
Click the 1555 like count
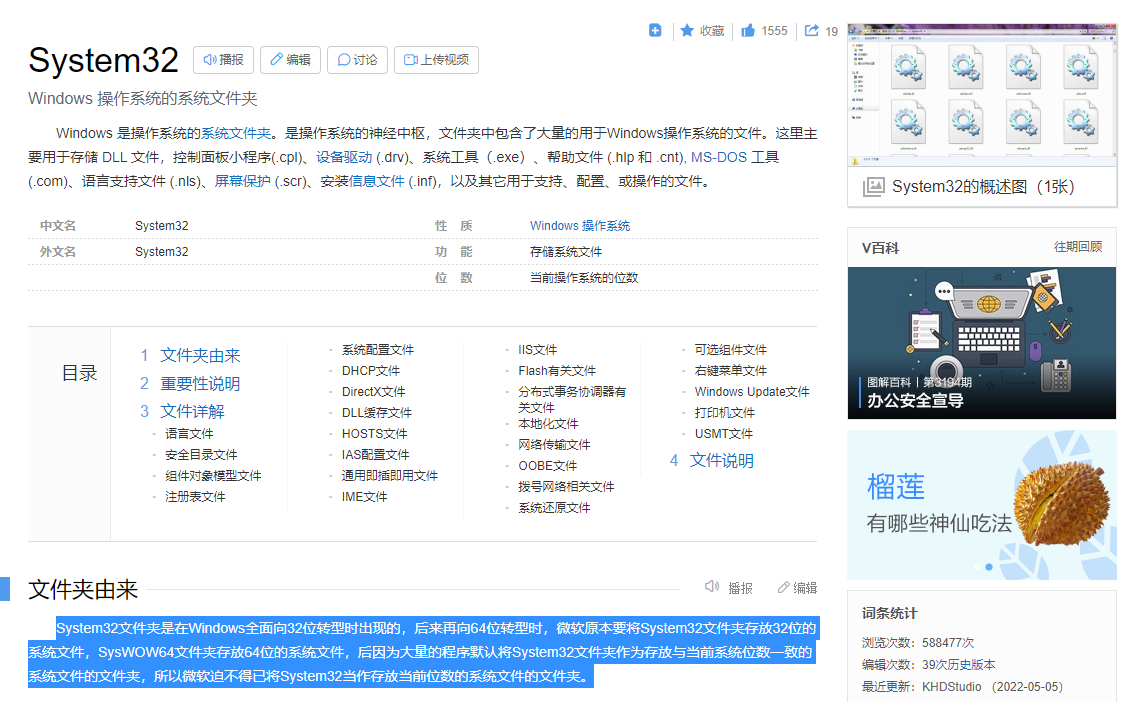[x=774, y=31]
